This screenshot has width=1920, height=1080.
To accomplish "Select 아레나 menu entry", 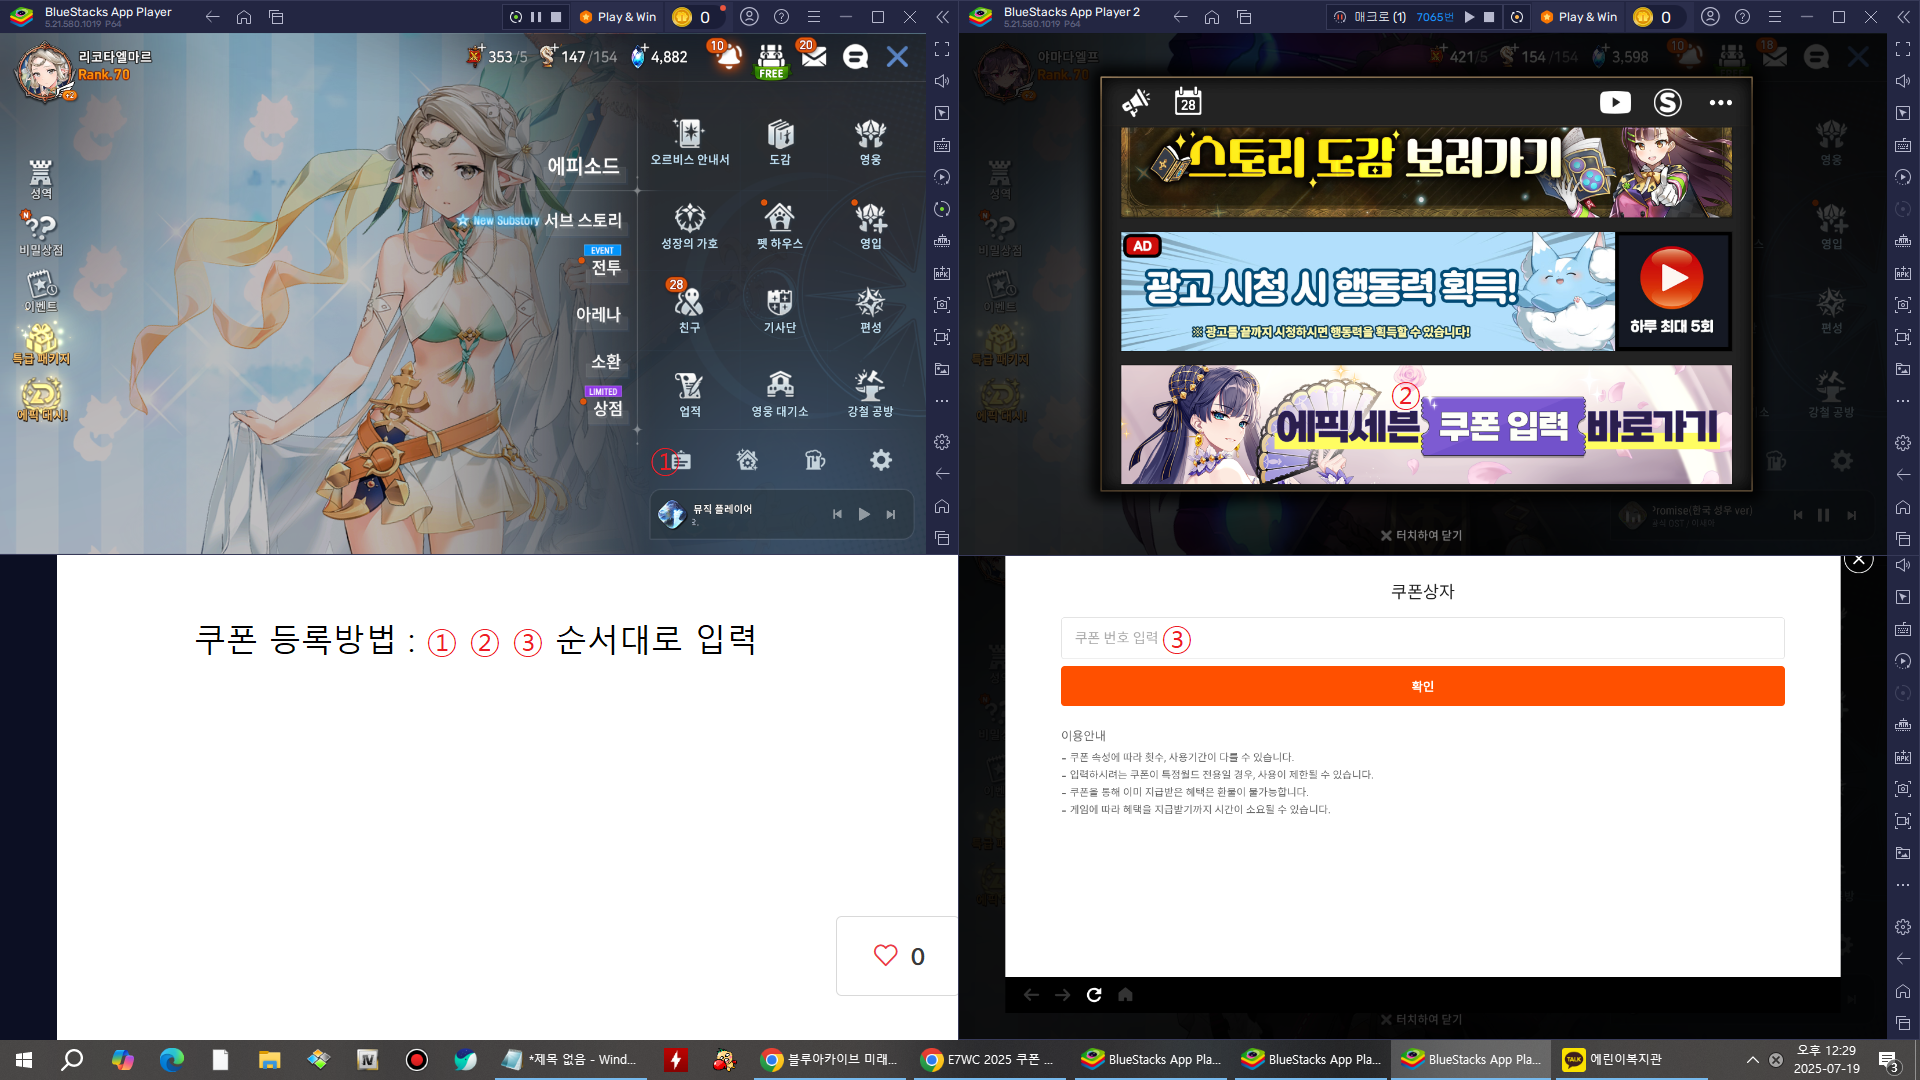I will 598,314.
